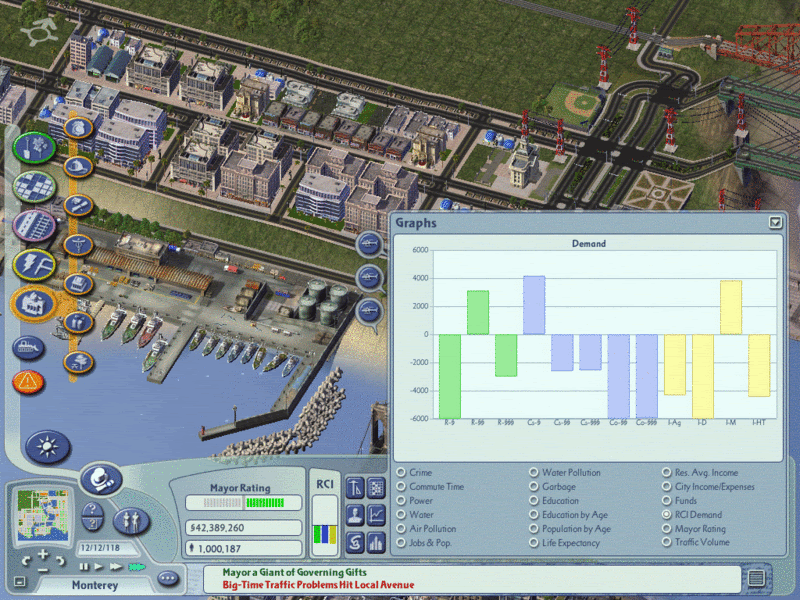This screenshot has height=600, width=800.
Task: Set simulation to fast-forward speed
Action: point(116,566)
